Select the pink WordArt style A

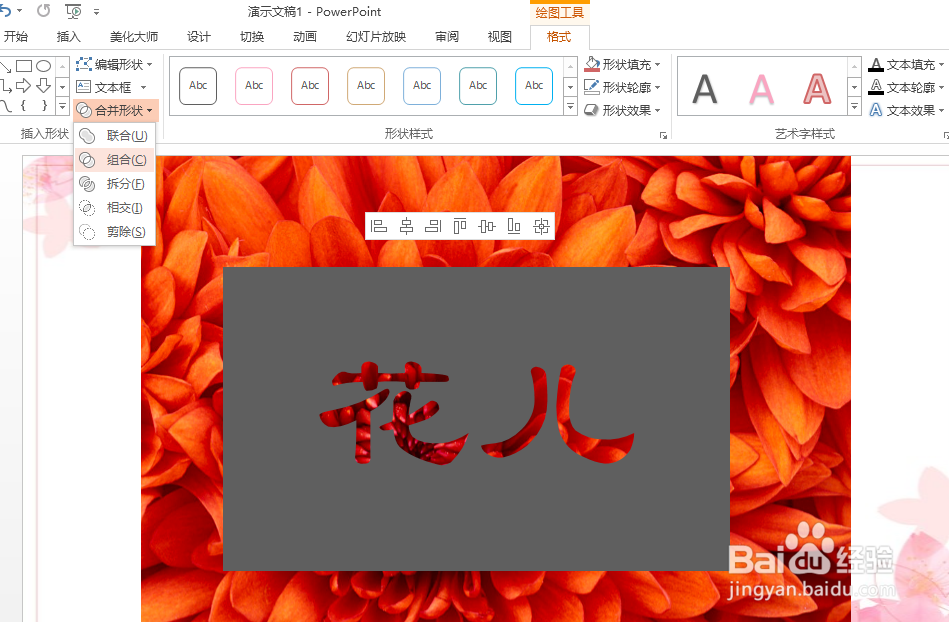click(760, 88)
